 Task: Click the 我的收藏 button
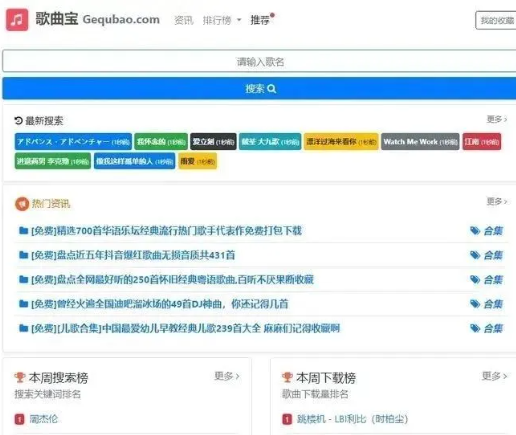tap(496, 20)
